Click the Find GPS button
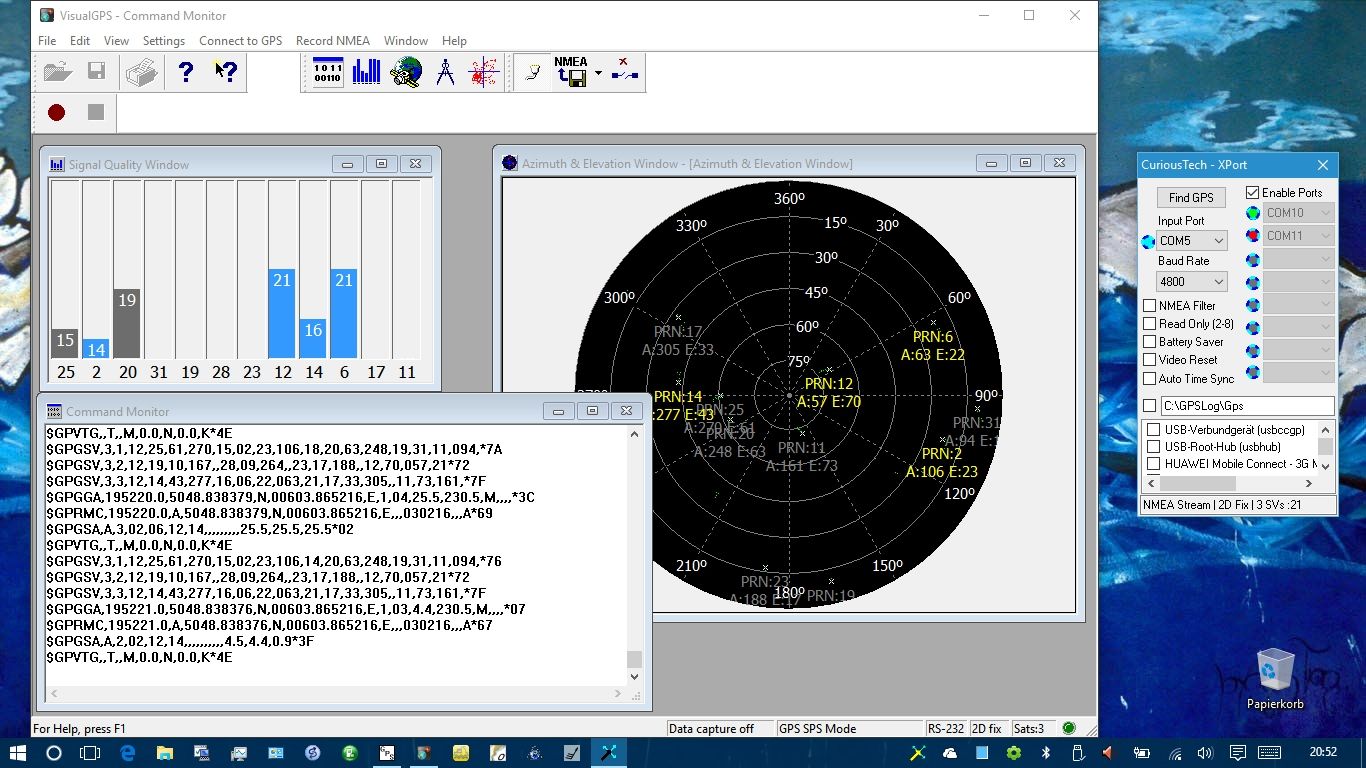The image size is (1366, 768). (1191, 198)
